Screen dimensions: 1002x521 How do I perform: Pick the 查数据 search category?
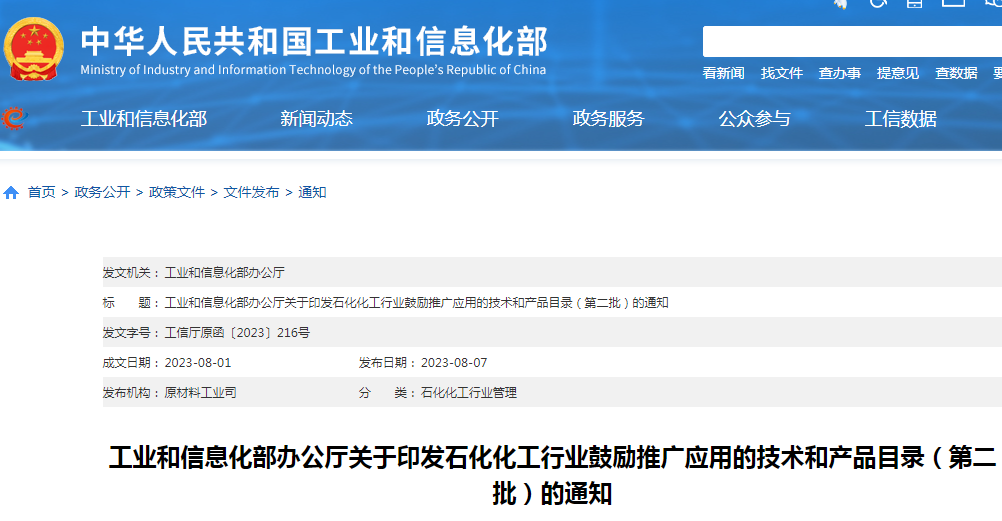[x=956, y=73]
